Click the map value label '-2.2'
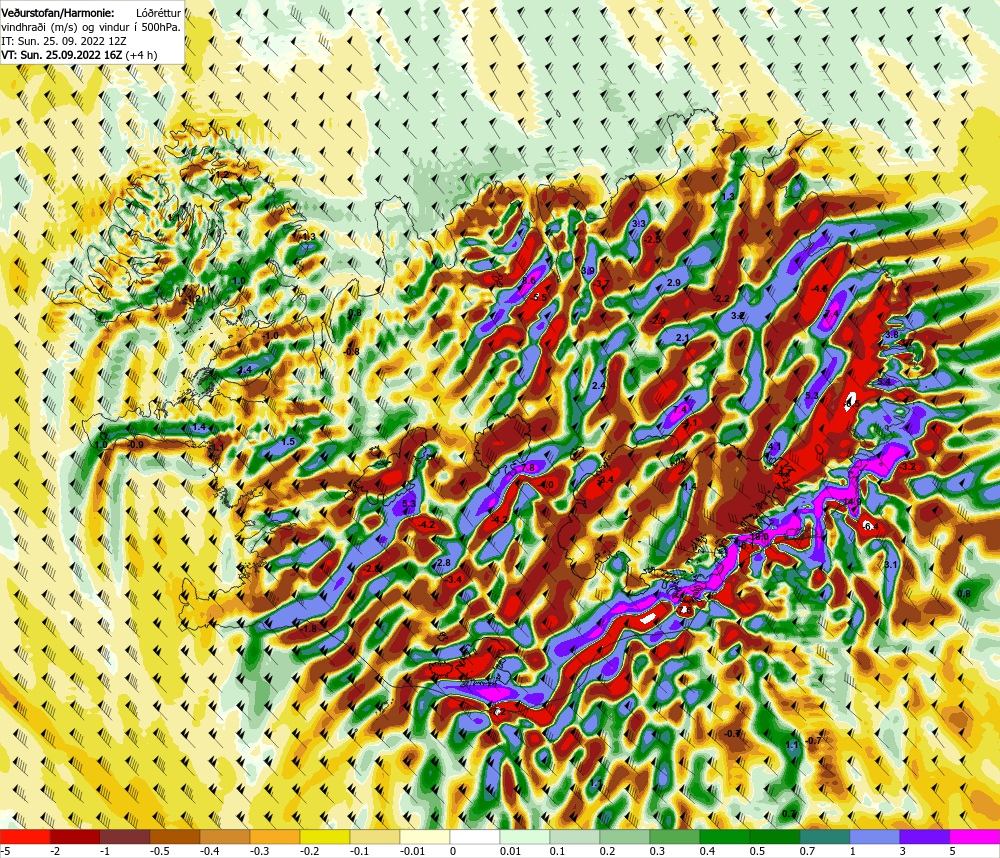 pos(721,299)
